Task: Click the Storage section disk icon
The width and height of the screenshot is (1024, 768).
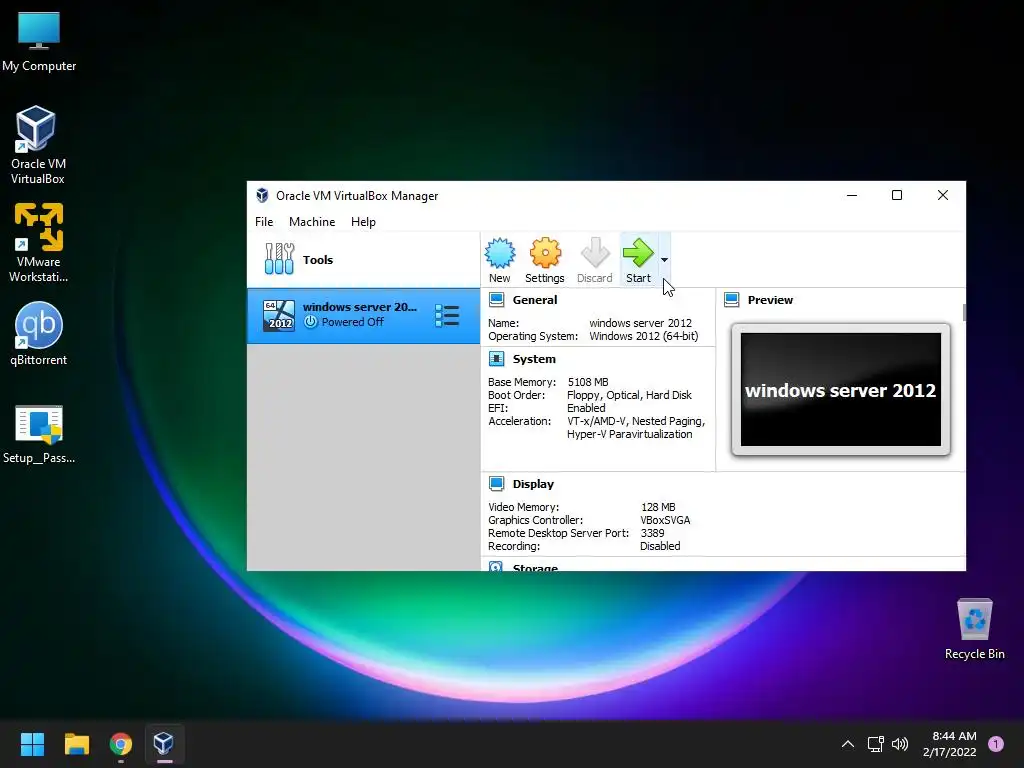Action: 496,566
